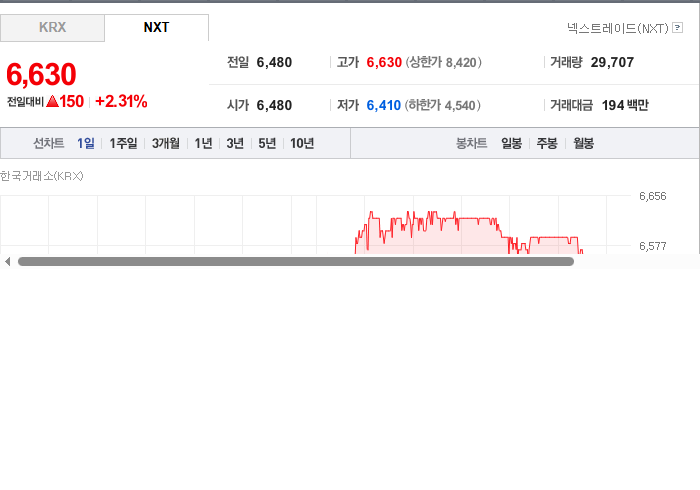Click the 상한가 8,420 text
This screenshot has width=700, height=490.
[443, 62]
